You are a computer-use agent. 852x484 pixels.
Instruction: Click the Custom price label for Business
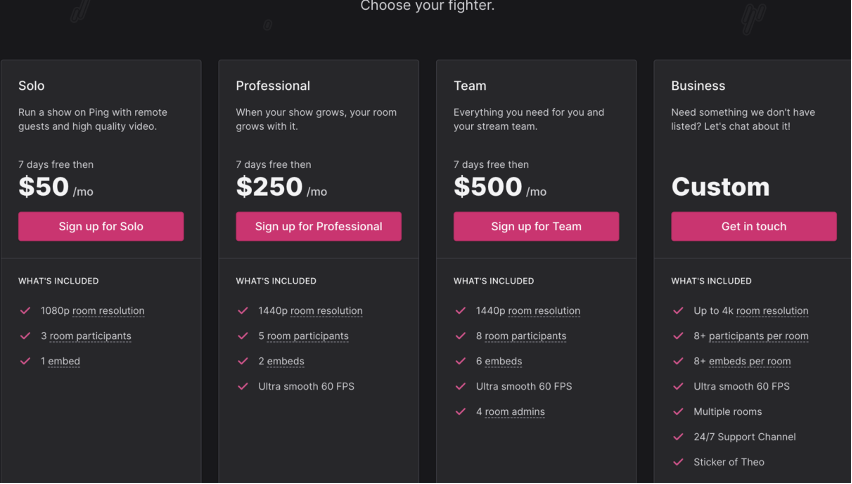[720, 187]
